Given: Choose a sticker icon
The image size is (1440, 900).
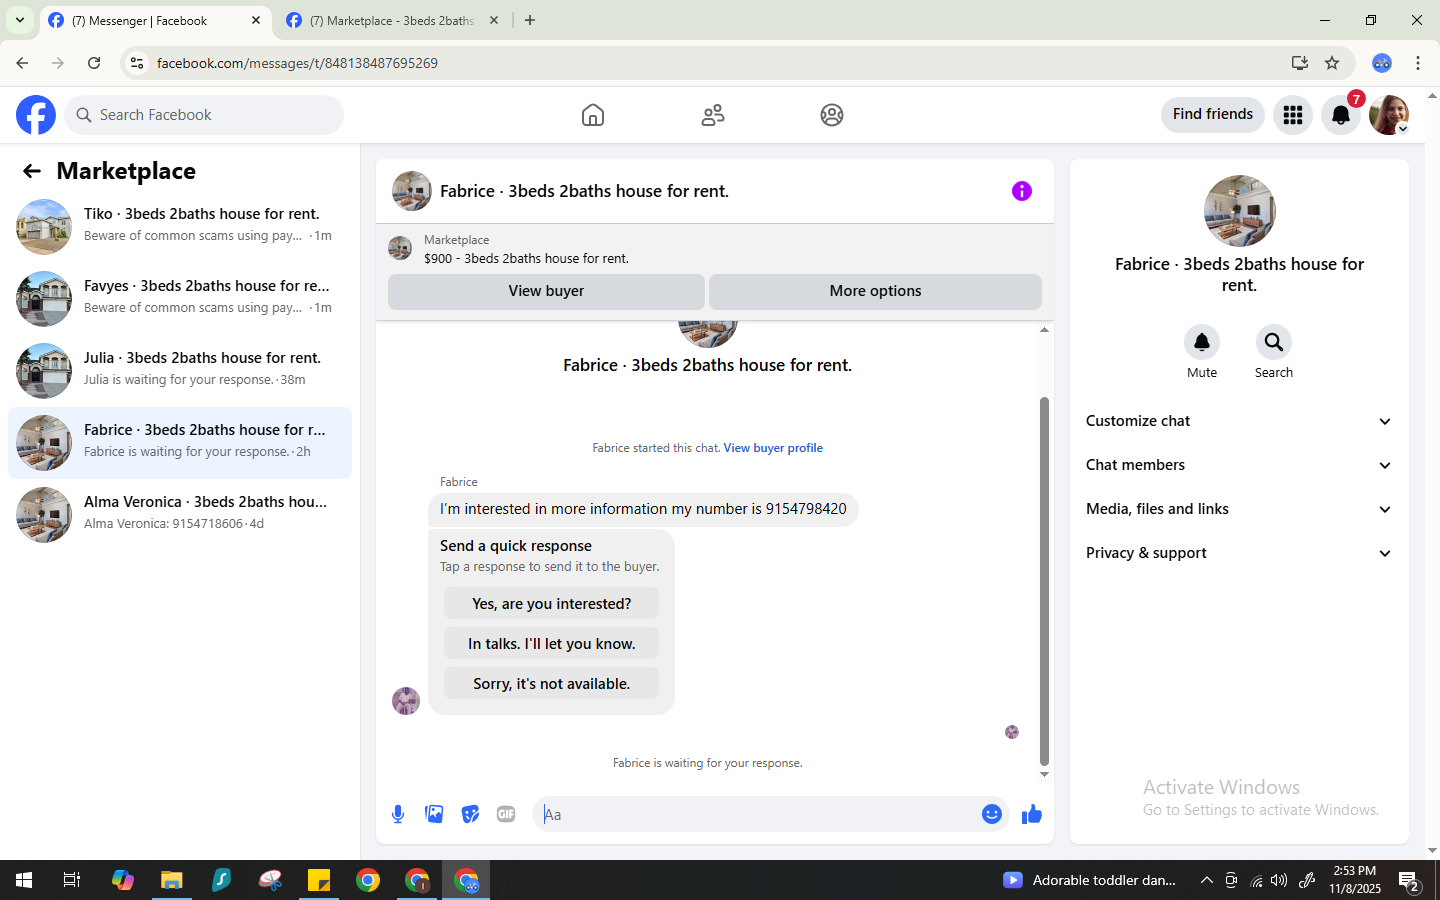Looking at the screenshot, I should (x=470, y=814).
